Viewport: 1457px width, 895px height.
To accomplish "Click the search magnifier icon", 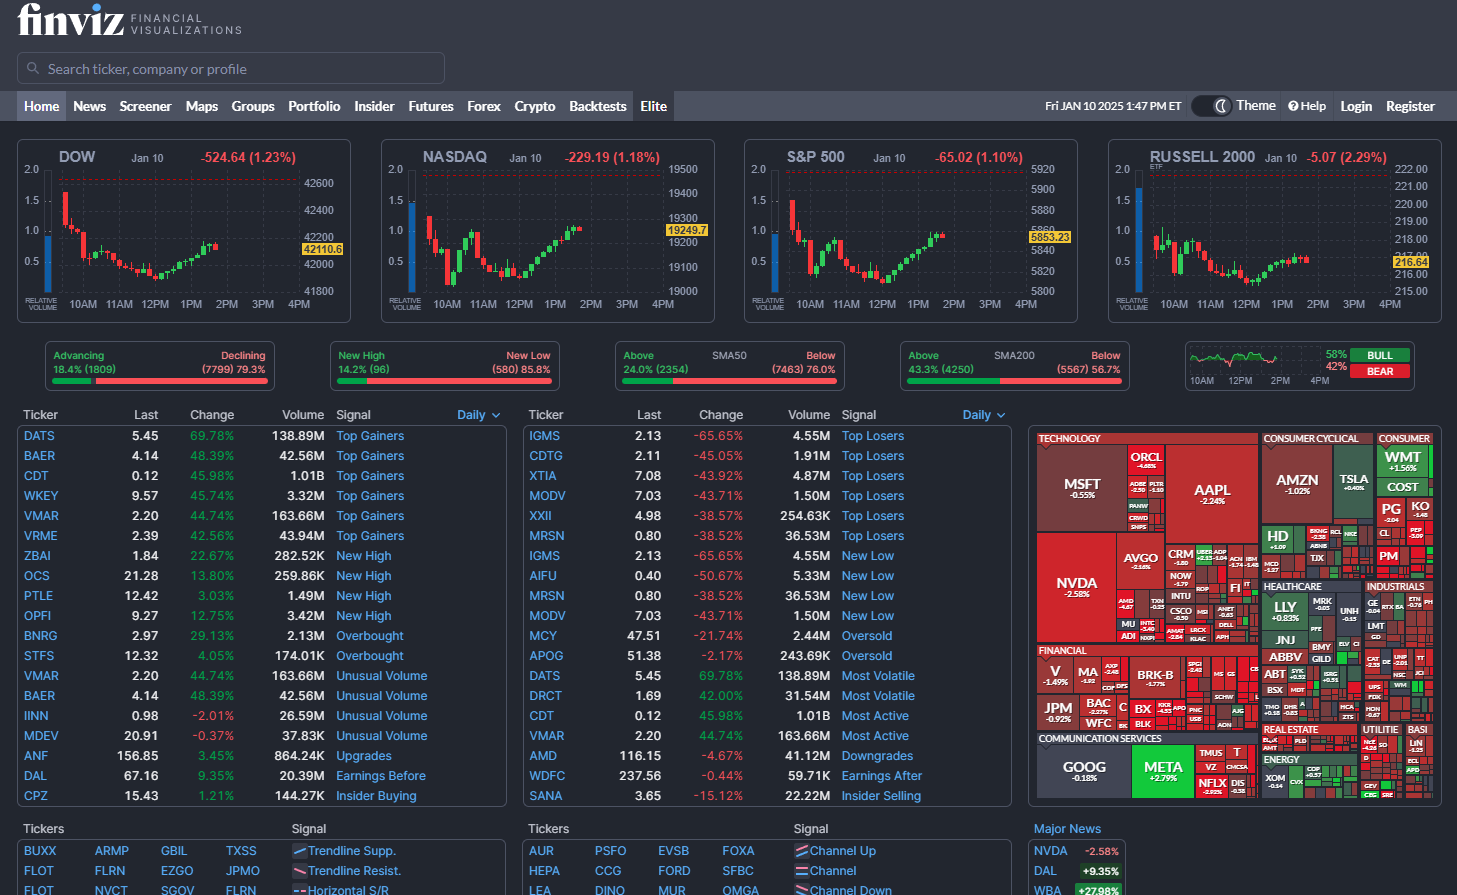I will [33, 69].
